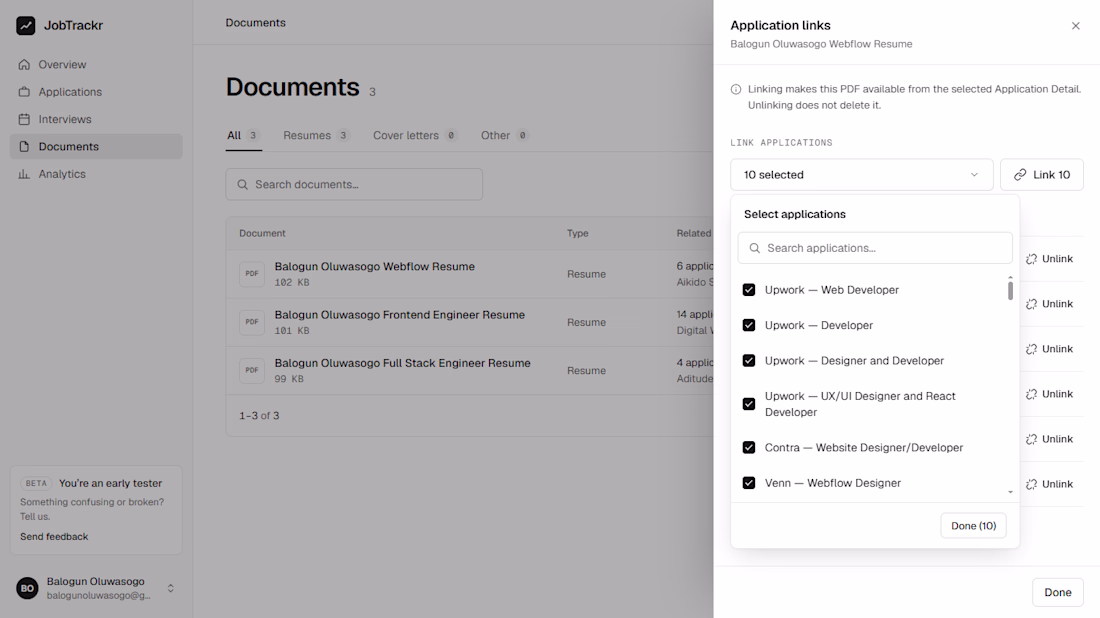Image resolution: width=1100 pixels, height=618 pixels.
Task: Click the JobTrackr logo icon
Action: [26, 25]
